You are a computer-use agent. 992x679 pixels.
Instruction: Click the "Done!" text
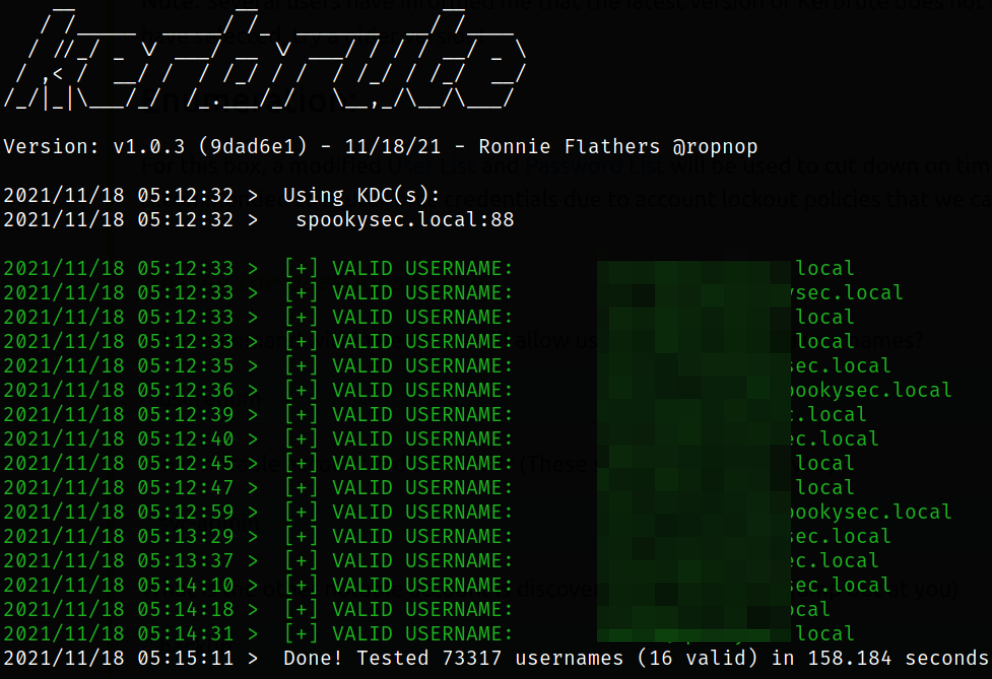coord(313,658)
